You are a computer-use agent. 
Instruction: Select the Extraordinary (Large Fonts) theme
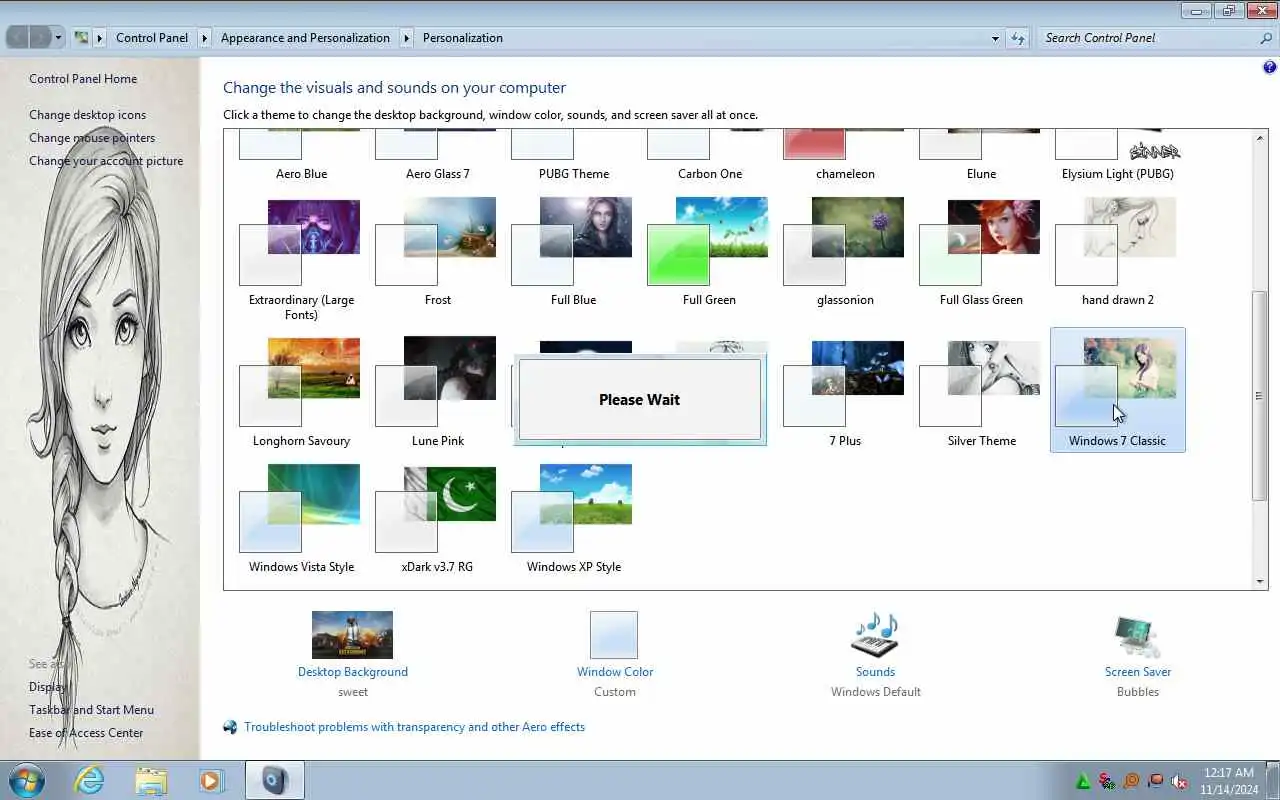[301, 258]
